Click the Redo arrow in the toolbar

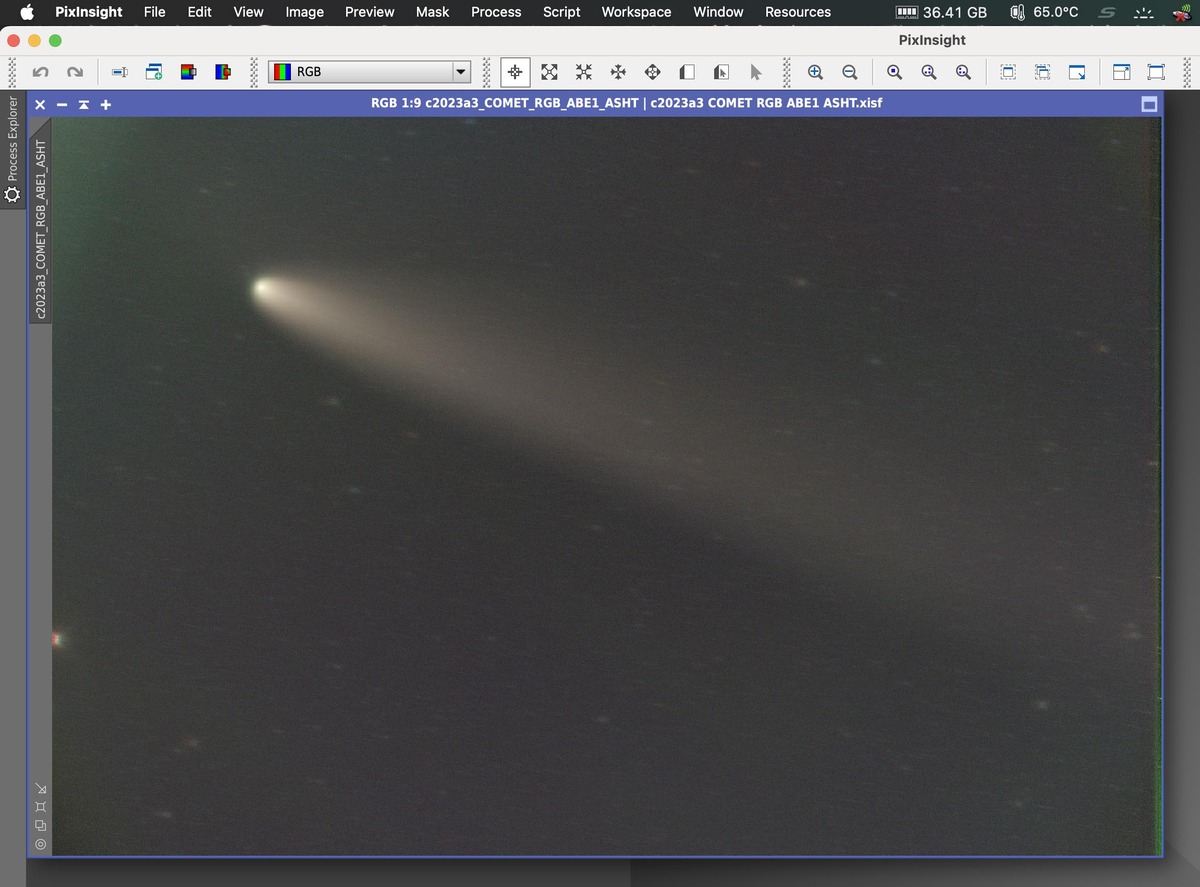pos(75,72)
